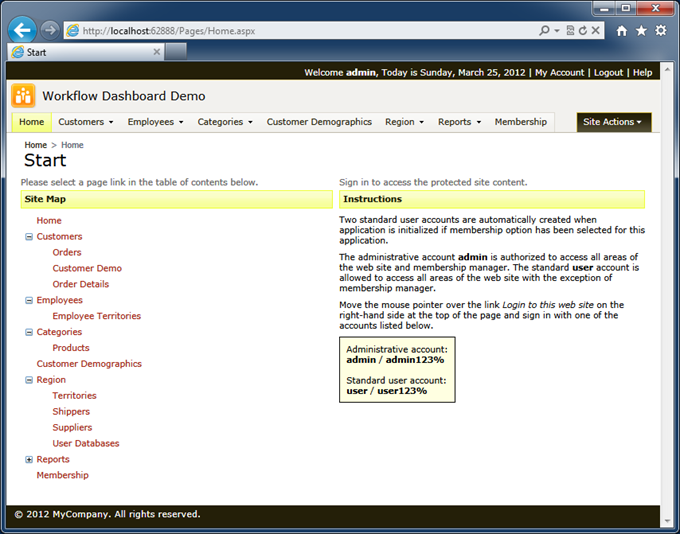Viewport: 680px width, 534px height.
Task: Open Customer Demographics link in Site Map
Action: coord(89,364)
